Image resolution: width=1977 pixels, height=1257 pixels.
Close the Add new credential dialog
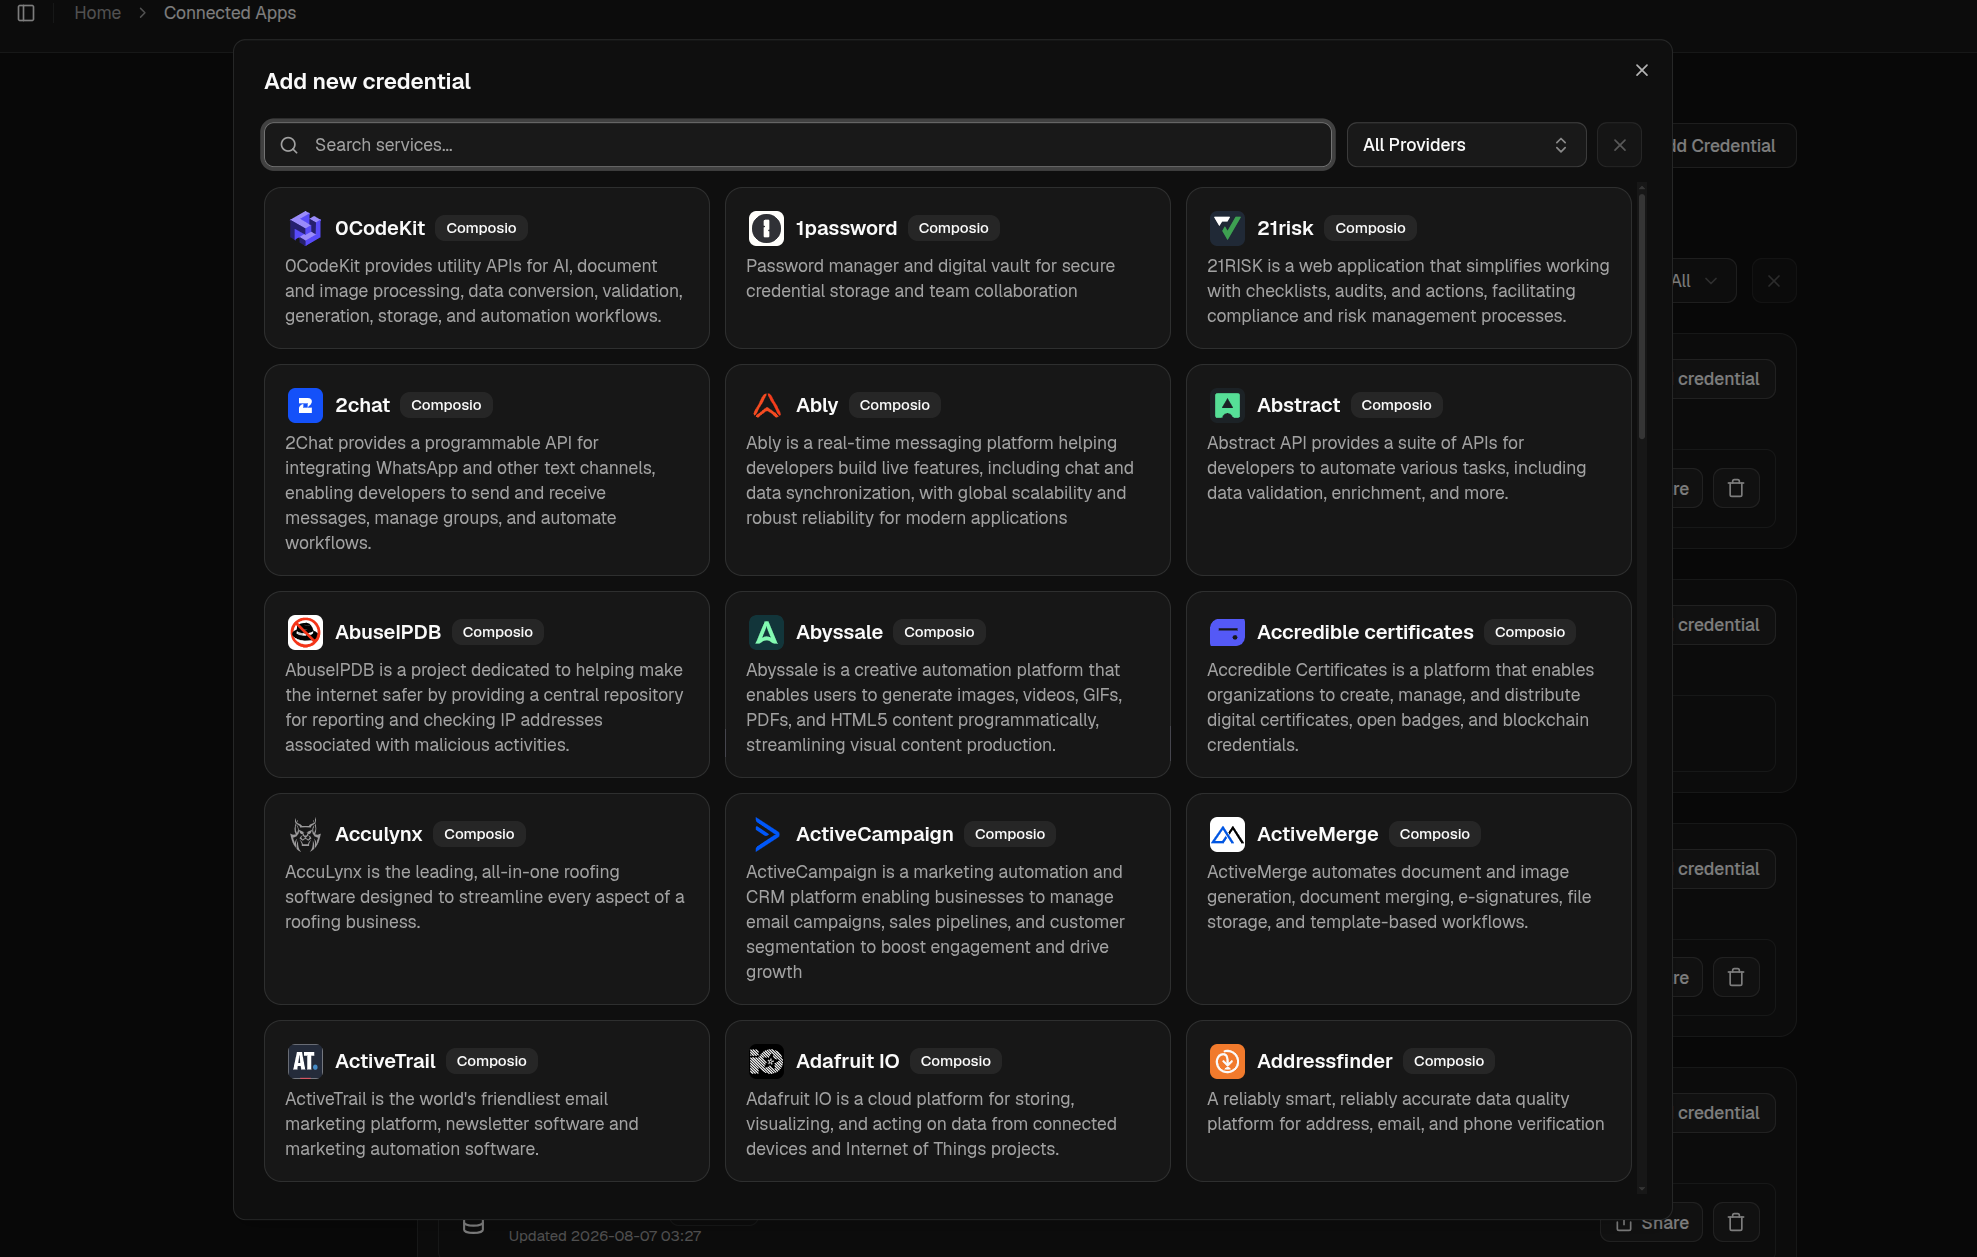1641,70
